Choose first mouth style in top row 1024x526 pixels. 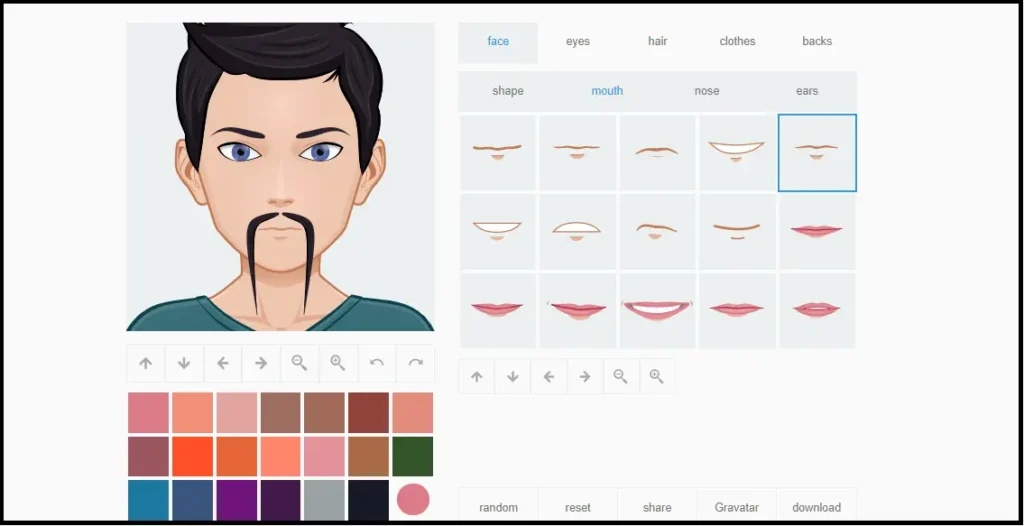coord(498,153)
